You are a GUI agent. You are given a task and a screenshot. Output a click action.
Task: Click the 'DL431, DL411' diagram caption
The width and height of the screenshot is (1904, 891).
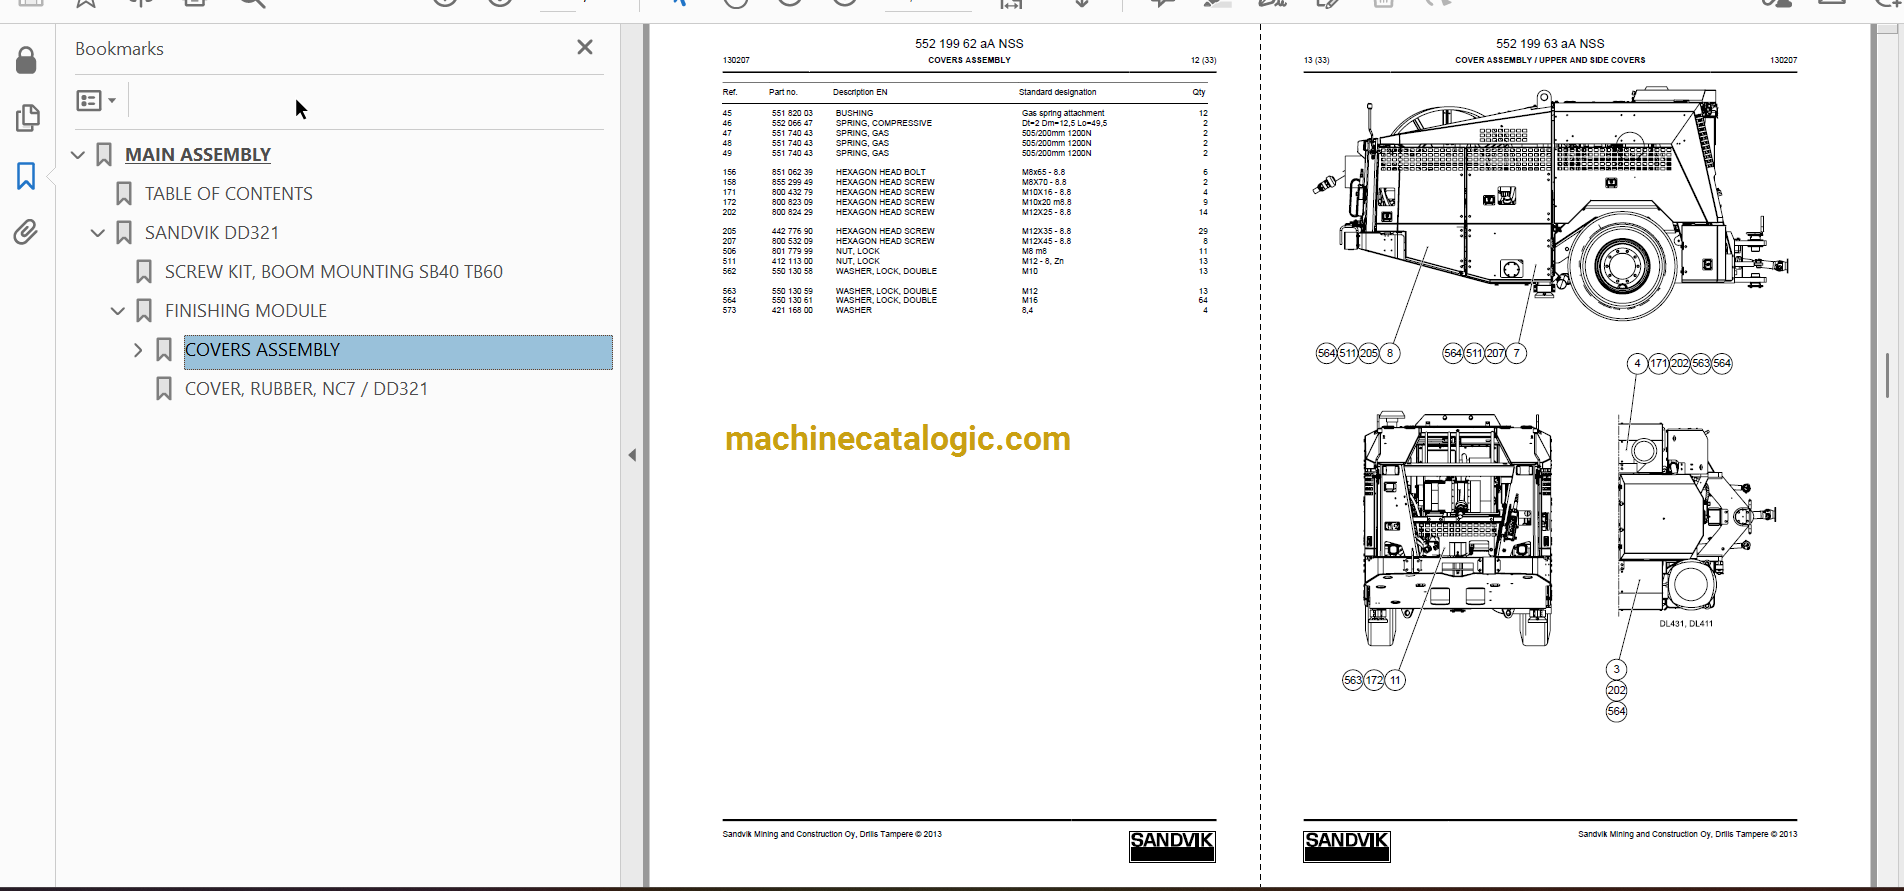(1686, 623)
